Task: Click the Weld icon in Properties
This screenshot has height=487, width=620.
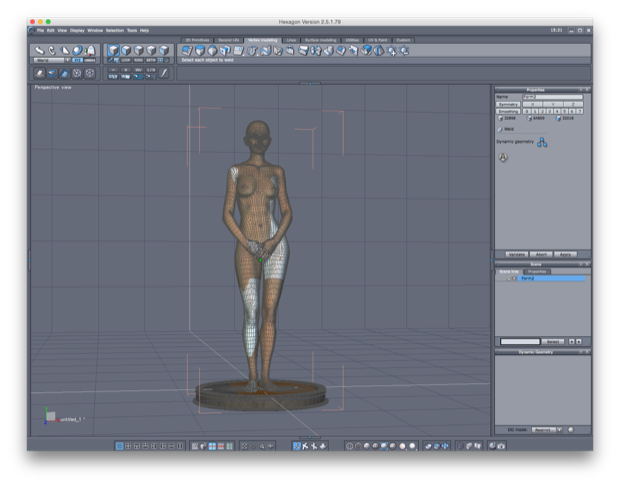Action: [x=500, y=129]
